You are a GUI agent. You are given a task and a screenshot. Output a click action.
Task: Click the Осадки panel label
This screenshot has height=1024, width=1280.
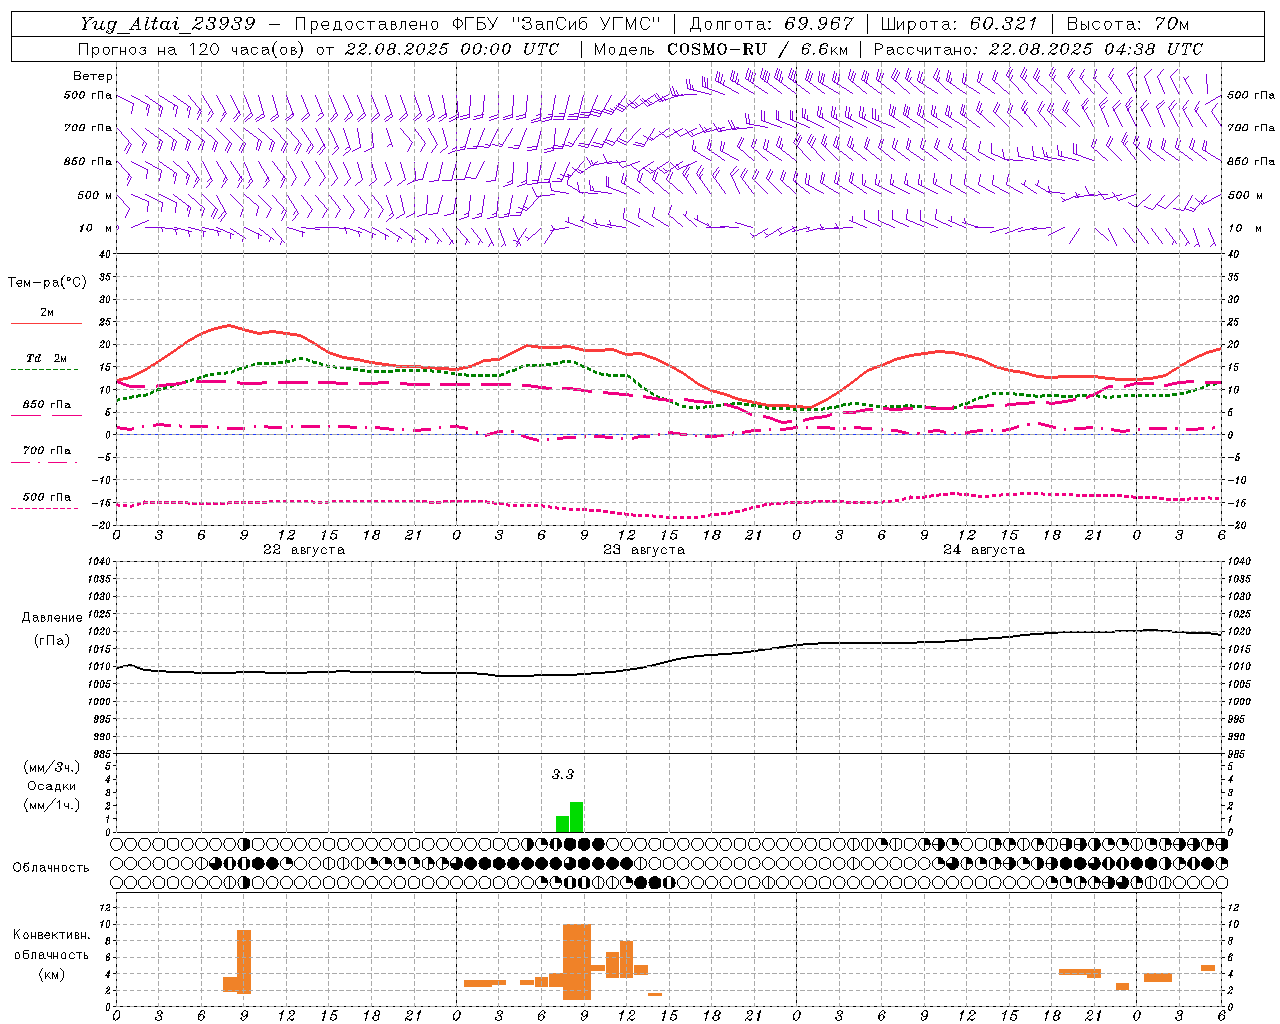(51, 786)
